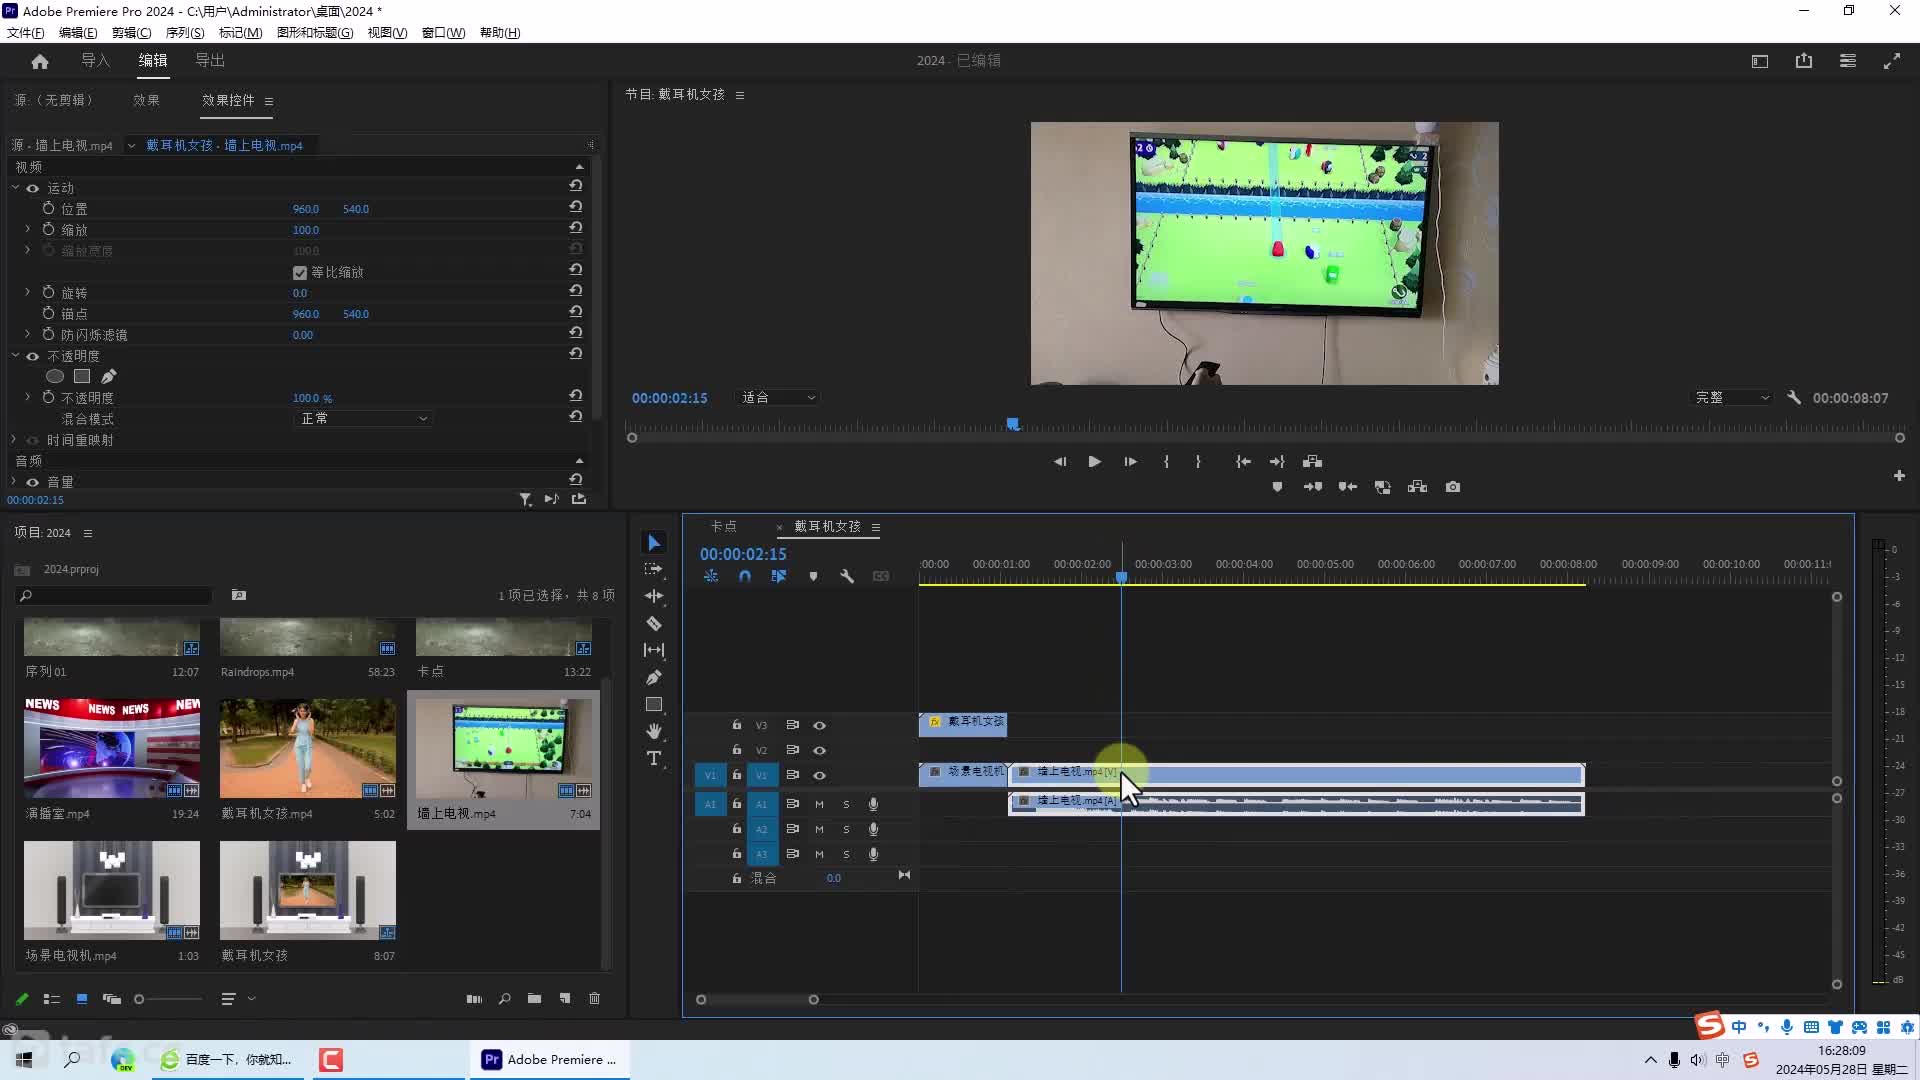This screenshot has width=1920, height=1080.
Task: Expand Rotation property
Action: tap(28, 292)
